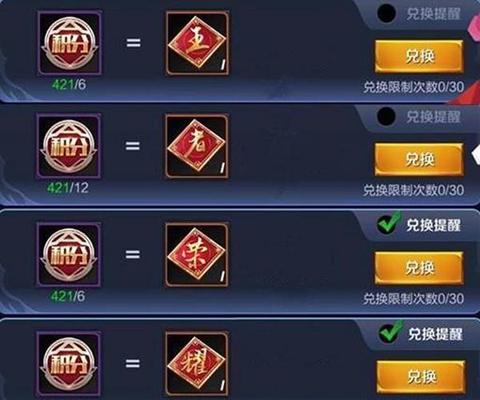Uncheck 兑换提醒 for the 耀 card
This screenshot has height=400, width=480.
coord(390,331)
